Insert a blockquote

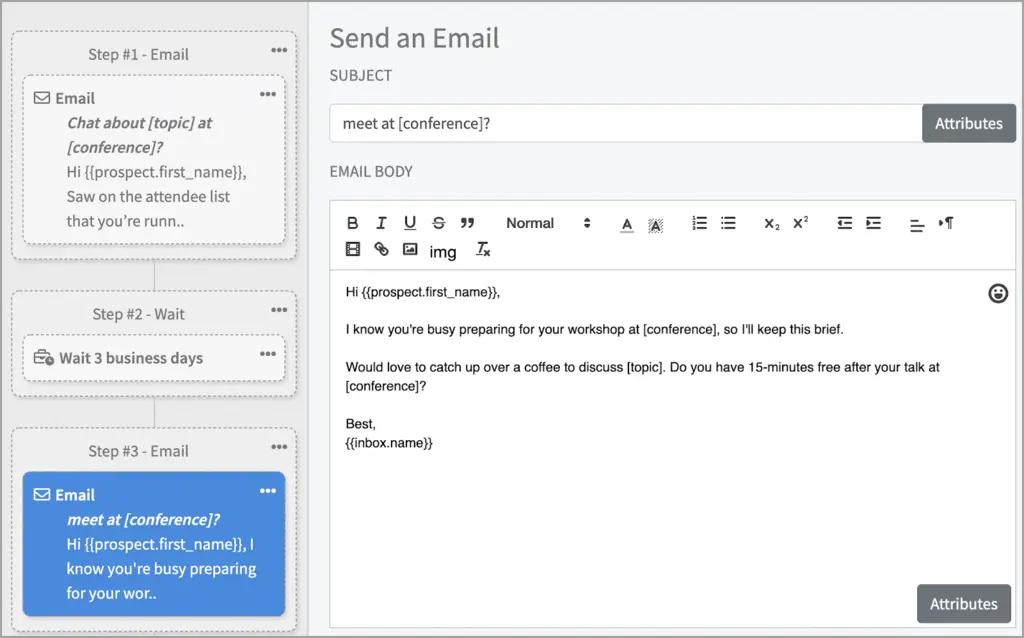click(467, 223)
